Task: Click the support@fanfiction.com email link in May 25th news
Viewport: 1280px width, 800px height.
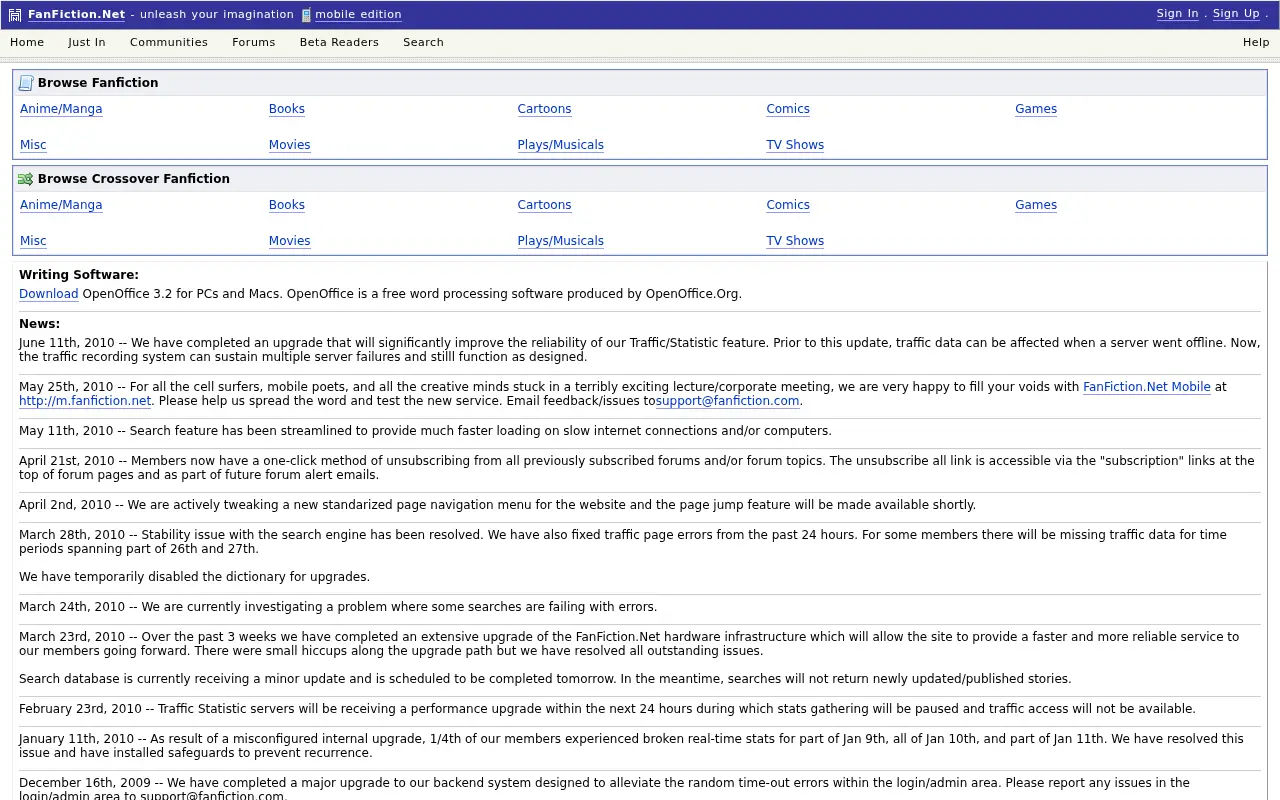Action: (728, 401)
